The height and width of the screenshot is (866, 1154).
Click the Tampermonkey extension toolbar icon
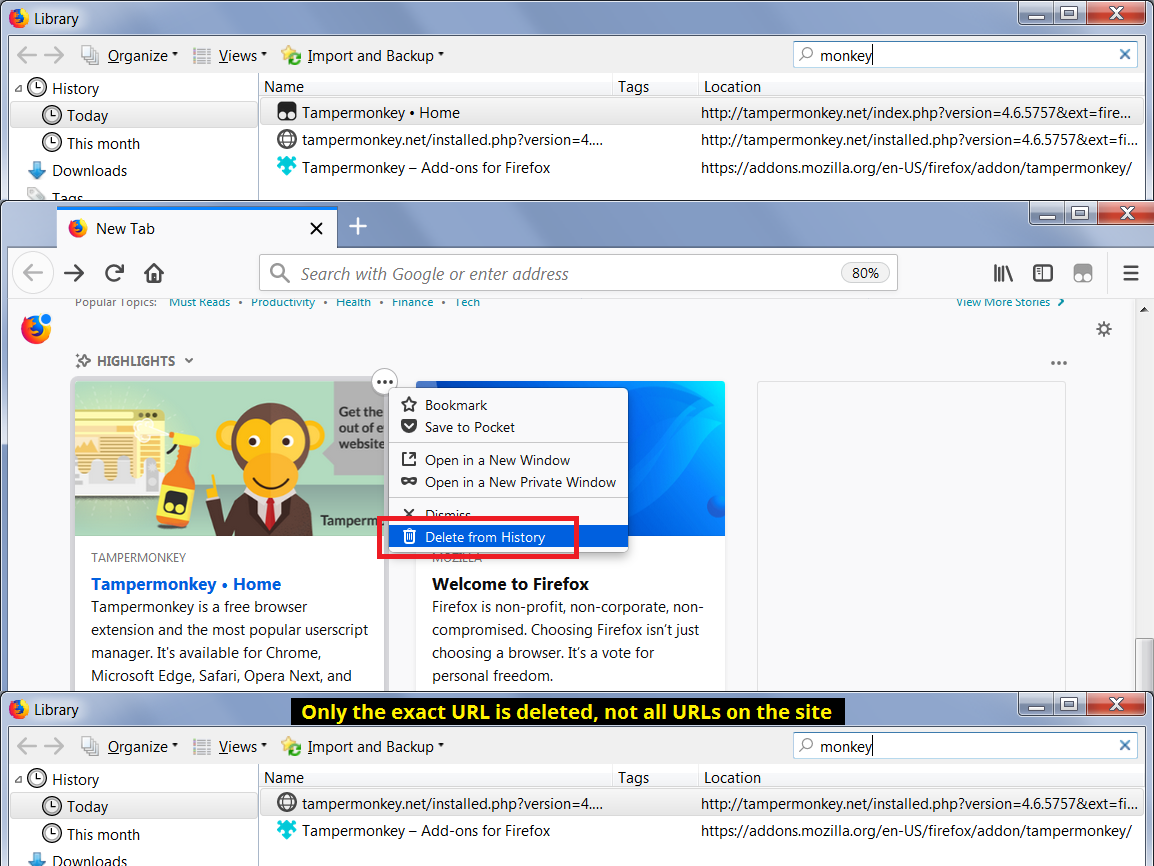tap(1082, 273)
